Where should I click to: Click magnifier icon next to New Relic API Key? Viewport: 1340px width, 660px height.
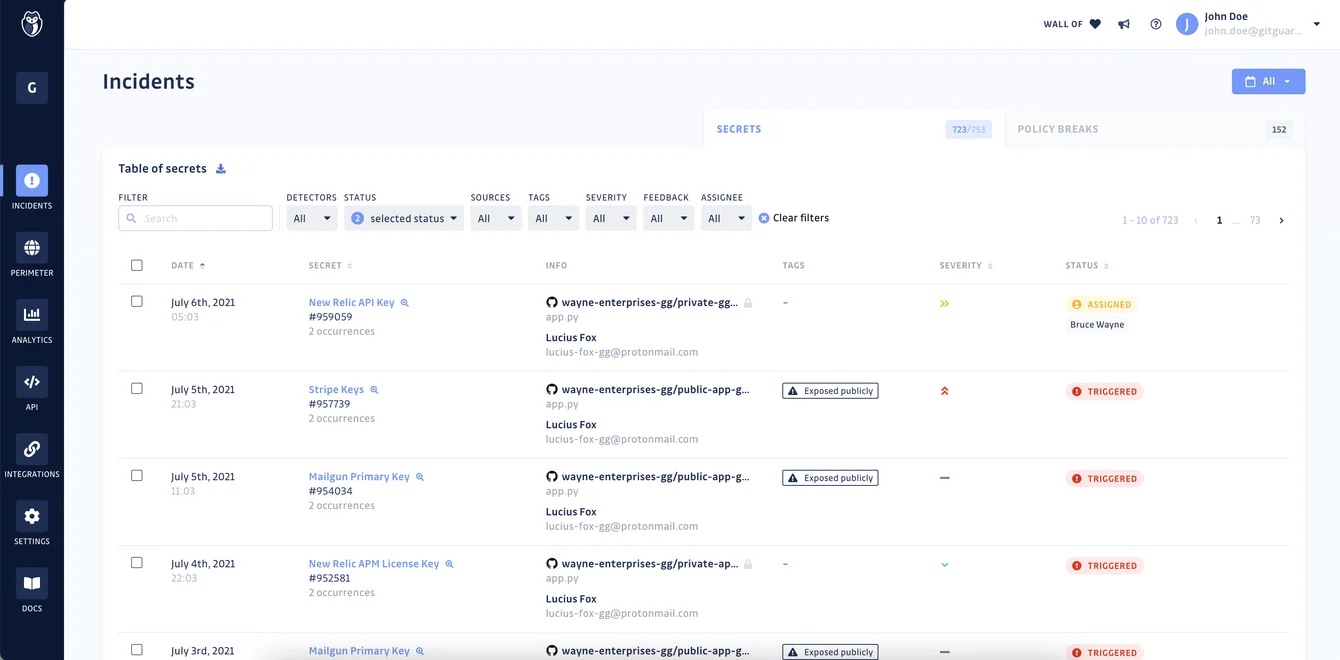pos(405,303)
